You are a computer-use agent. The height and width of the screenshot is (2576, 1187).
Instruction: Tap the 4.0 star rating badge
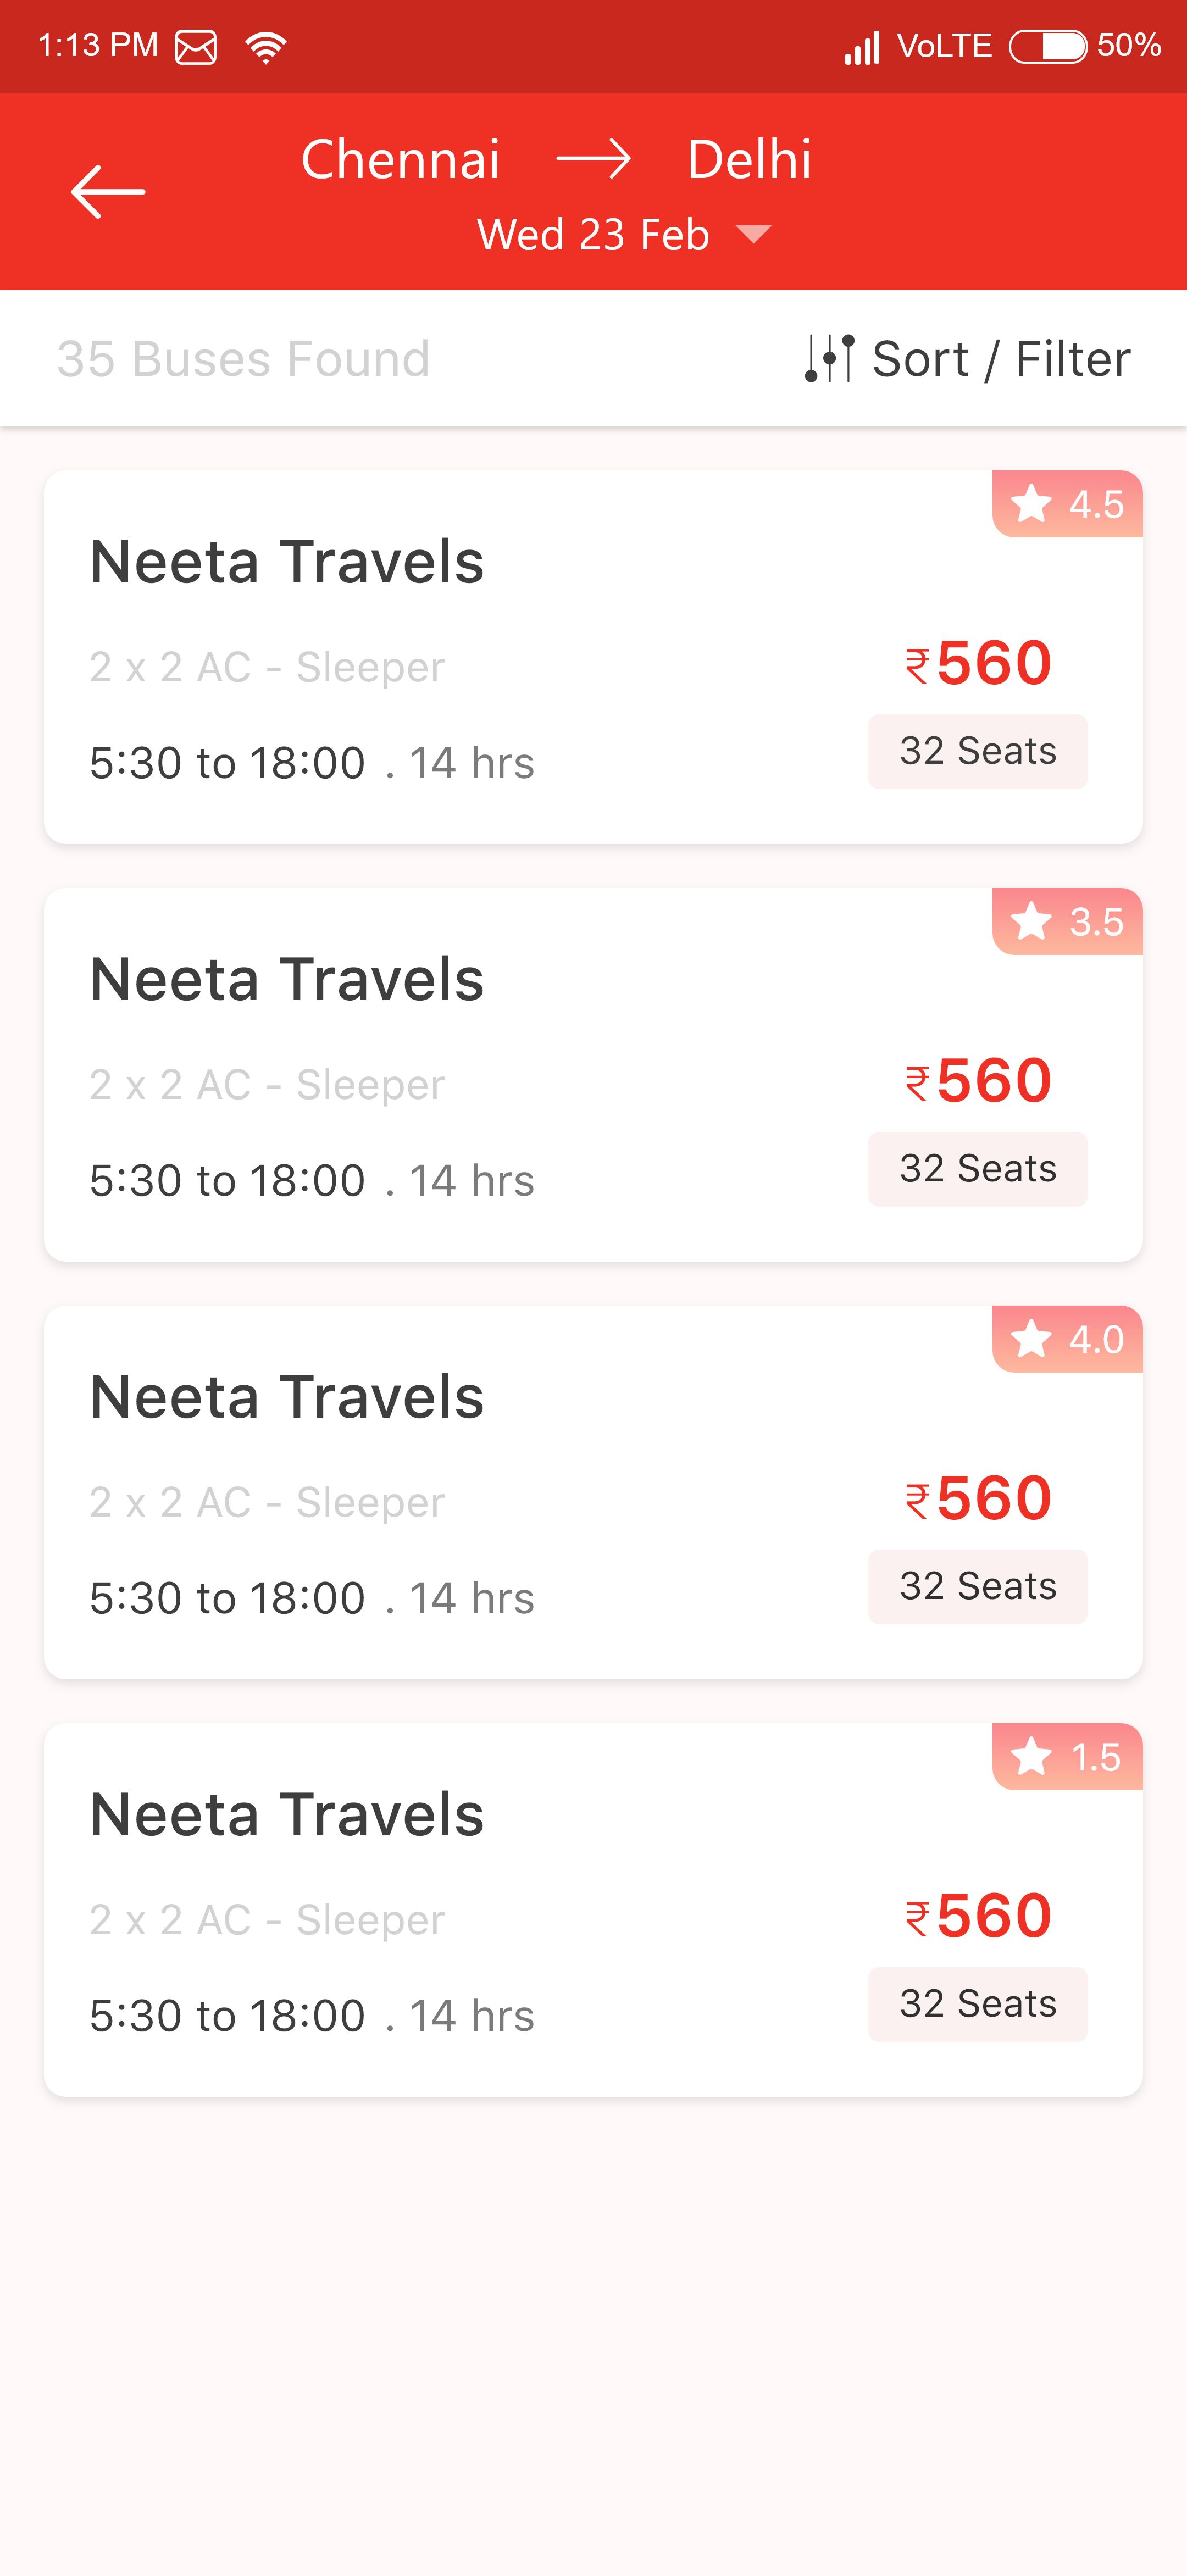1067,1339
